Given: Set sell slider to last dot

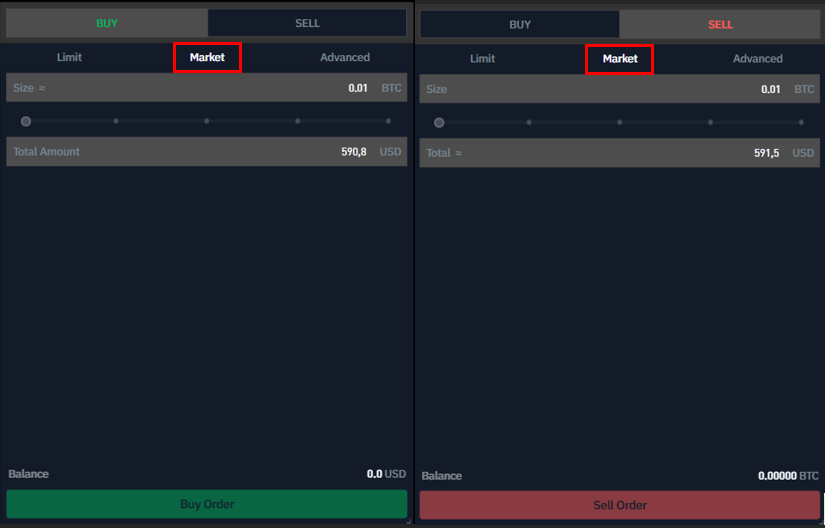Looking at the screenshot, I should [801, 123].
